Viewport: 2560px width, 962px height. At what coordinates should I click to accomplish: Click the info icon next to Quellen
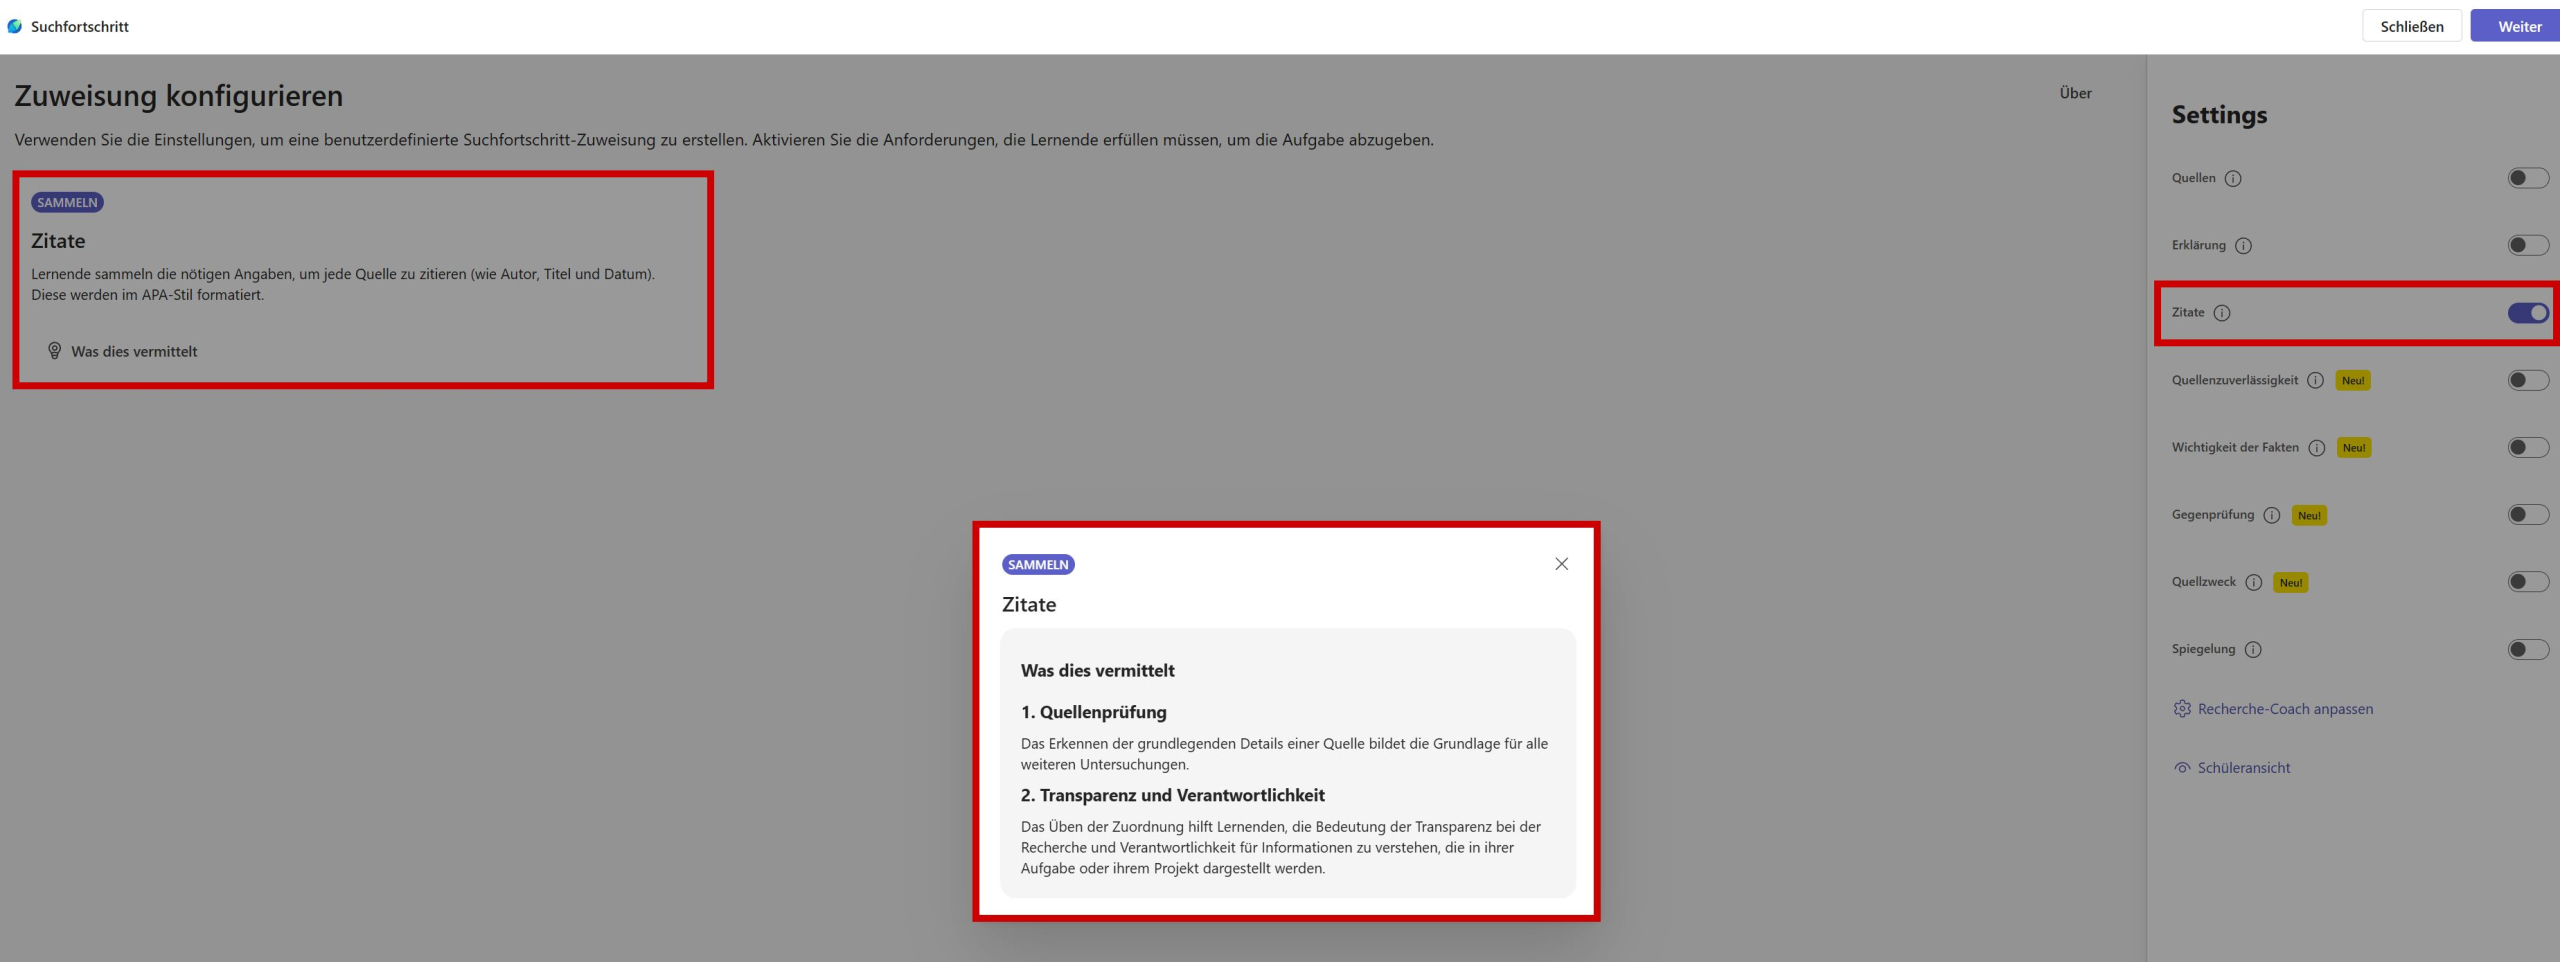(2233, 179)
